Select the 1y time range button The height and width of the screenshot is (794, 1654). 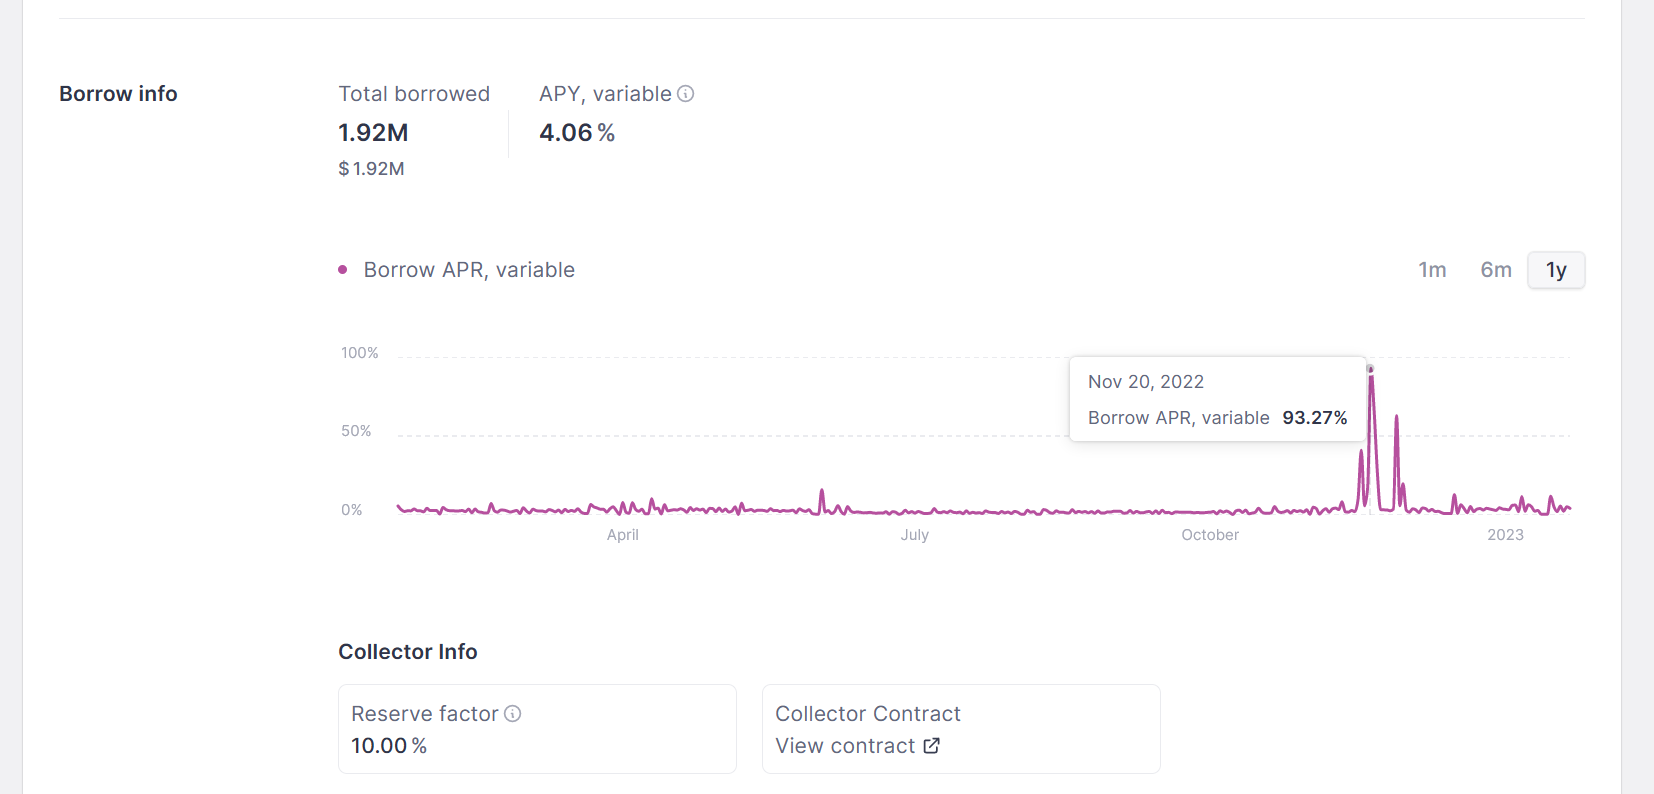point(1556,270)
